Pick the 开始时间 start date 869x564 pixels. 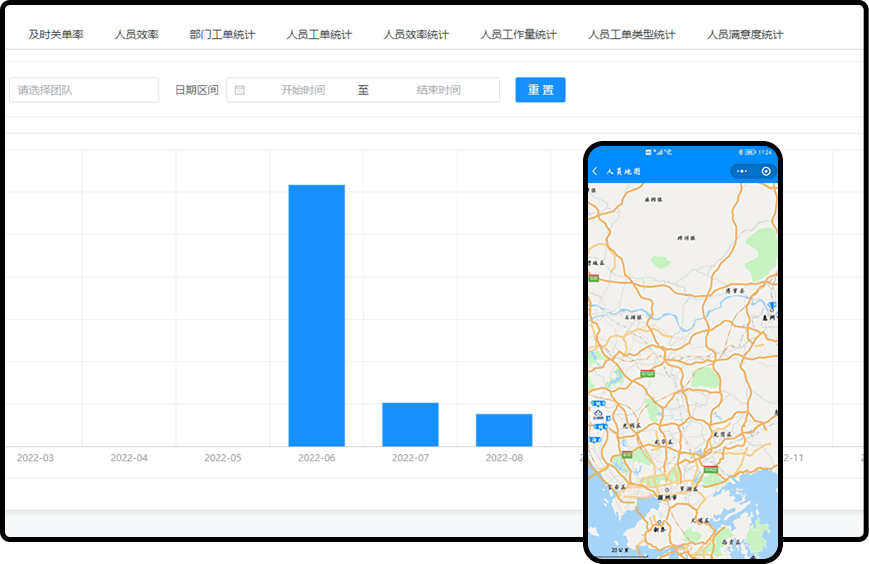[x=302, y=90]
